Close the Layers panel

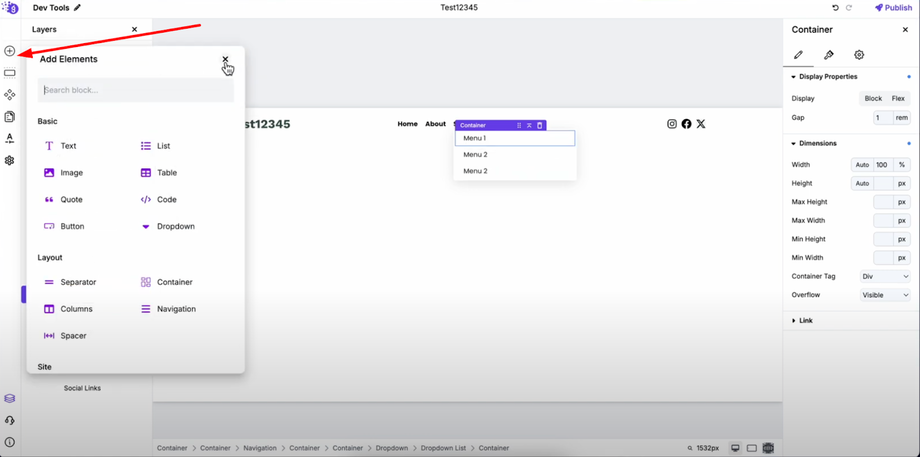[134, 29]
